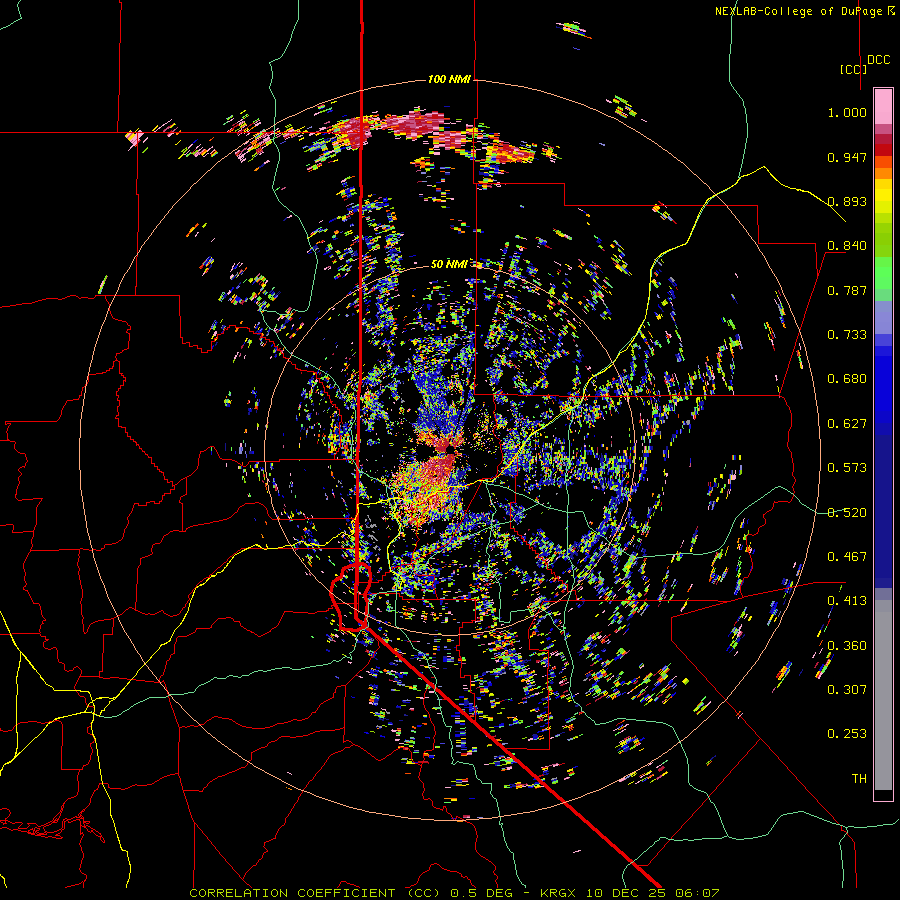Select the 0.520 scale value
Screen dimensions: 900x900
tap(847, 513)
